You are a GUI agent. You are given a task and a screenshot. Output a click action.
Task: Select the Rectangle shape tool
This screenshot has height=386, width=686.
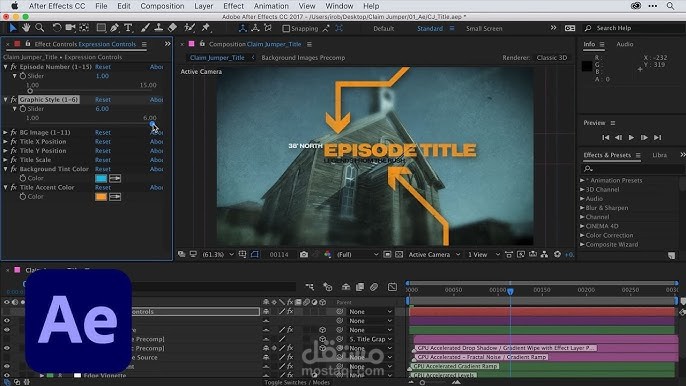tap(101, 28)
